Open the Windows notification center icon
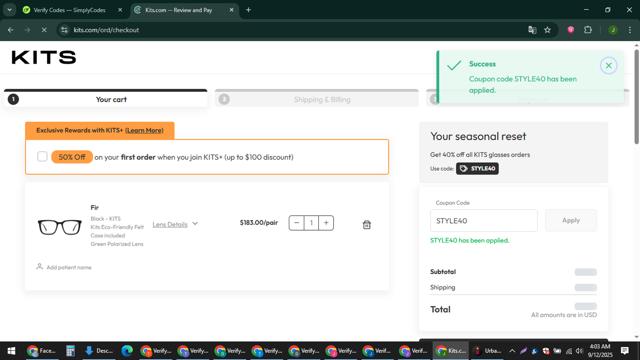Screen dimensions: 640x360 (624, 351)
